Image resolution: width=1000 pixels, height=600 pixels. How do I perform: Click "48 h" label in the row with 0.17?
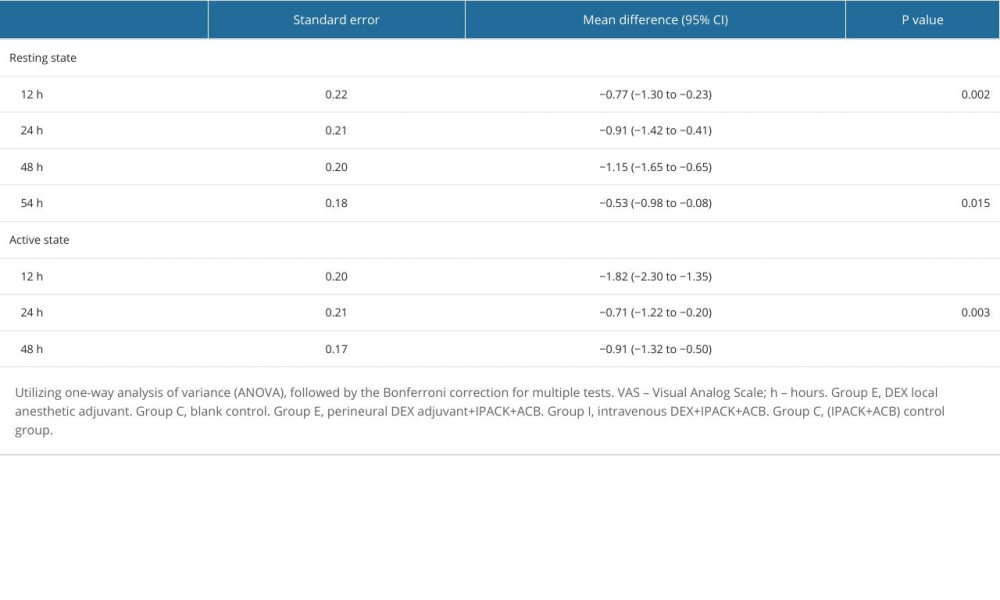32,349
